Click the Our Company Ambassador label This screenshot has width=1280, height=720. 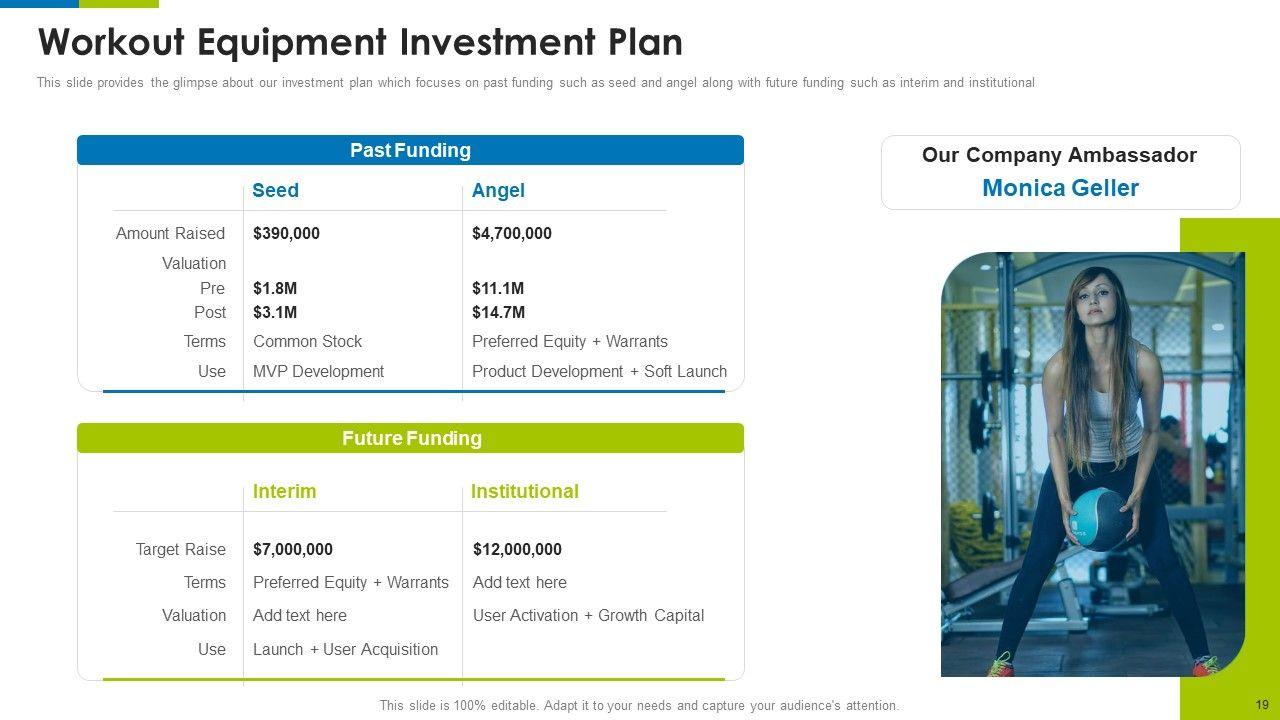pyautogui.click(x=1059, y=155)
